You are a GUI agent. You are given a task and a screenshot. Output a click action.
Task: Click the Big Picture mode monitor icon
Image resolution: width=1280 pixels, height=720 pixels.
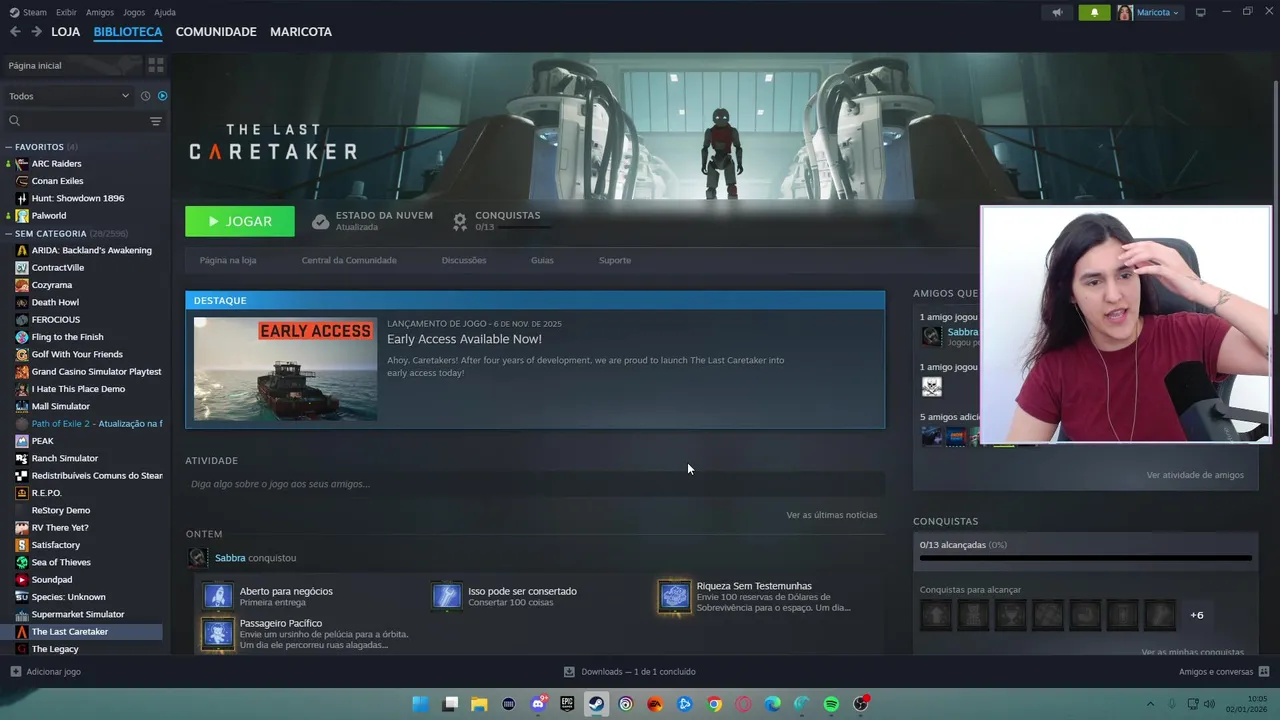pyautogui.click(x=1201, y=12)
